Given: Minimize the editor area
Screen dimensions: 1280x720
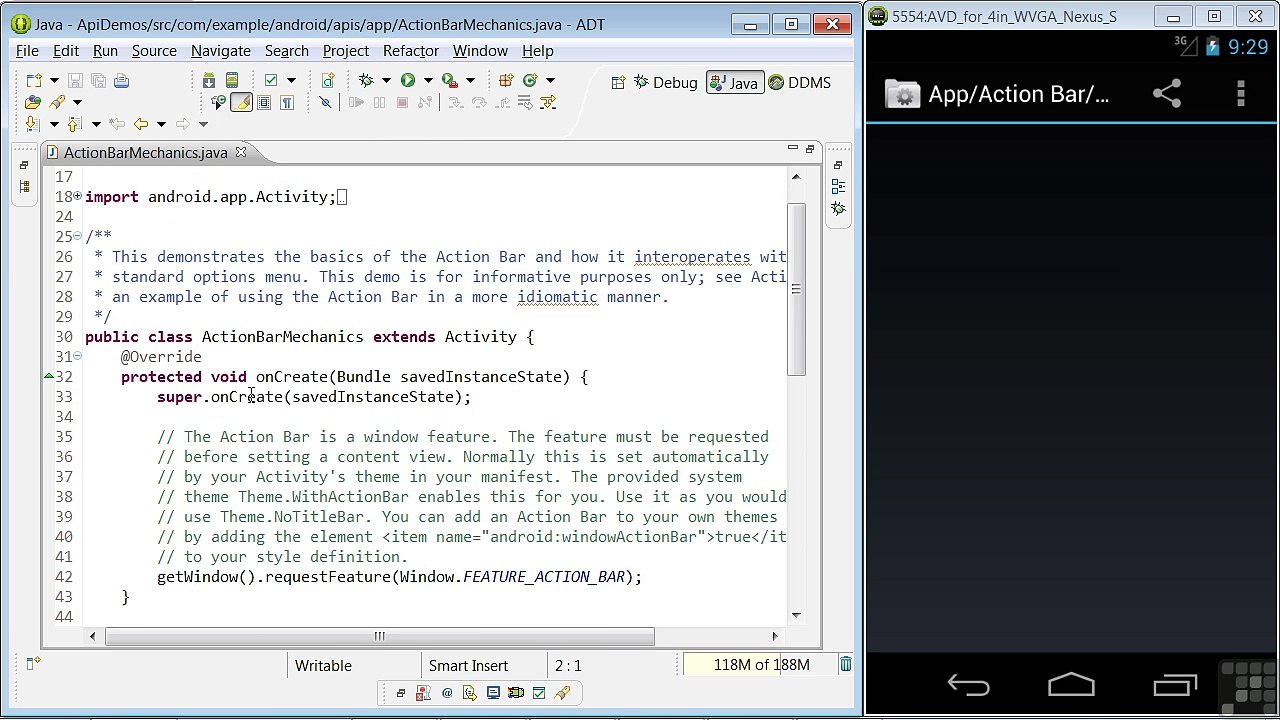Looking at the screenshot, I should [792, 149].
